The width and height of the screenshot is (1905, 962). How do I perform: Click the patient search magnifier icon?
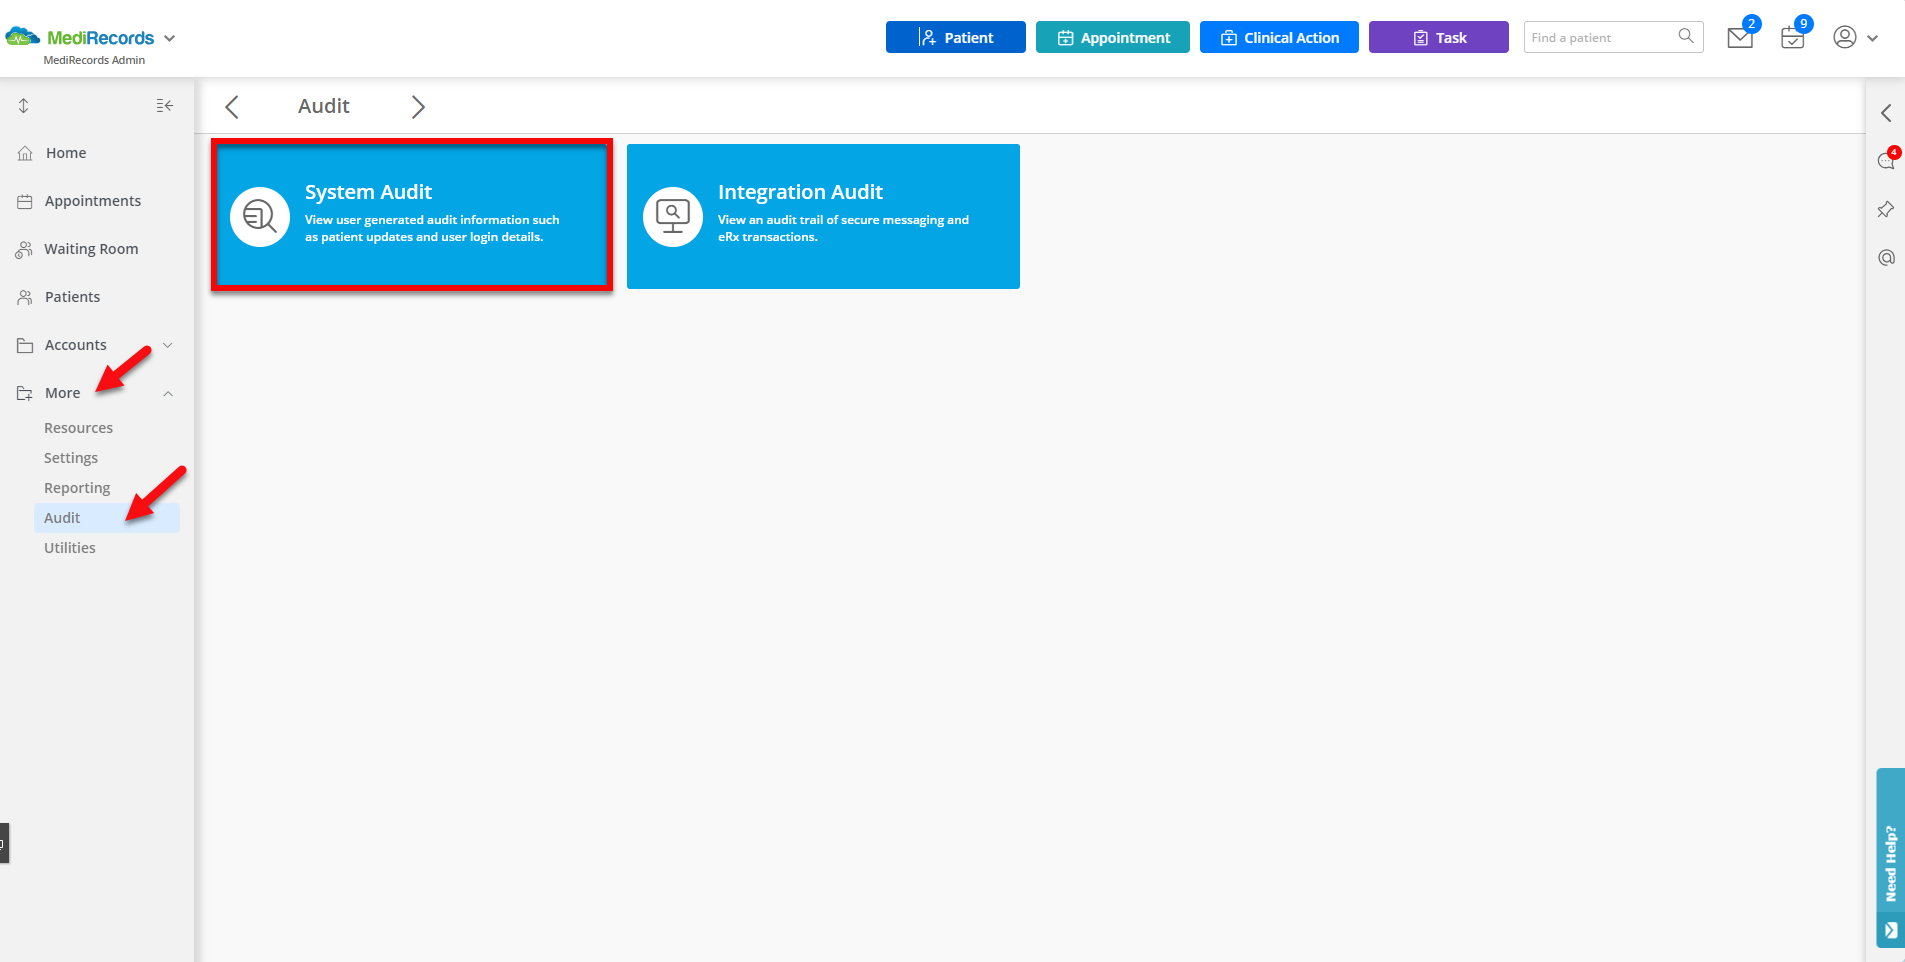(1686, 37)
